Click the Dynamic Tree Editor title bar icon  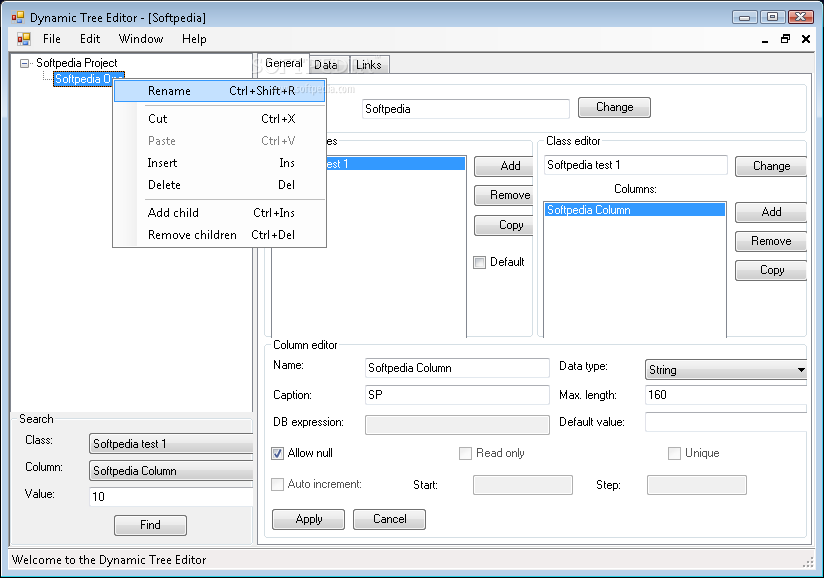[x=17, y=17]
